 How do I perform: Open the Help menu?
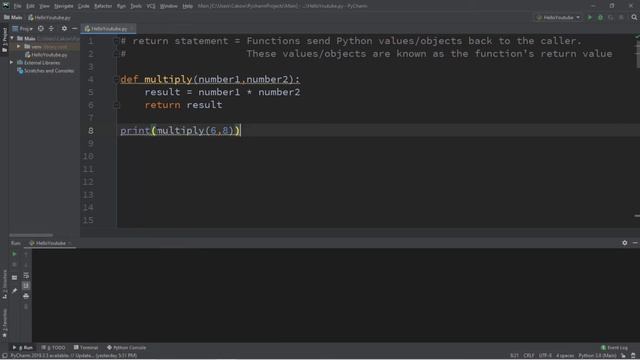[x=187, y=6]
